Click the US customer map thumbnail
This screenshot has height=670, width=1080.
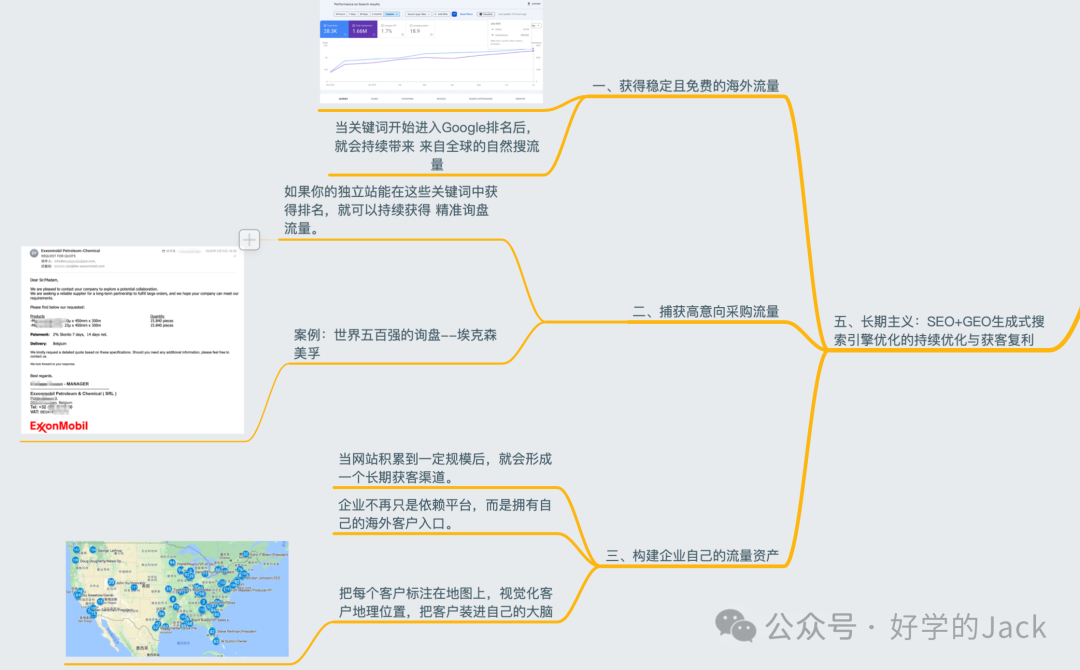point(175,600)
